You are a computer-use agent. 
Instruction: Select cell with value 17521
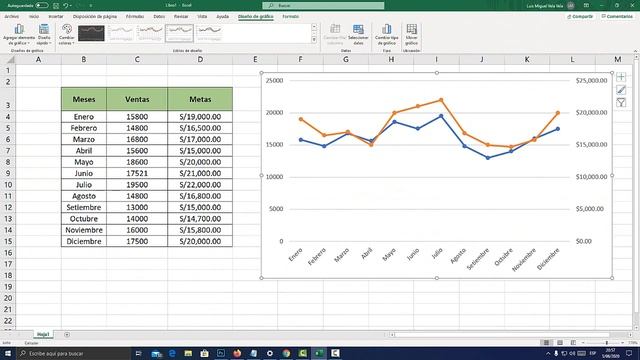click(x=137, y=173)
